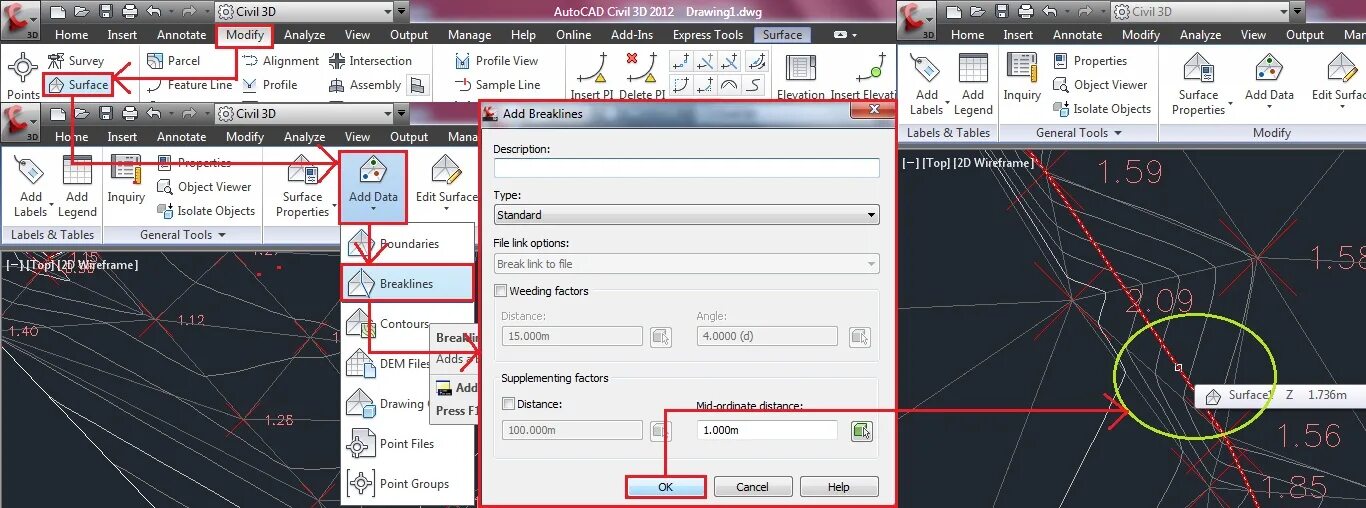
Task: Click Object Viewer in the Surface1-tooltip window
Action: click(1100, 85)
